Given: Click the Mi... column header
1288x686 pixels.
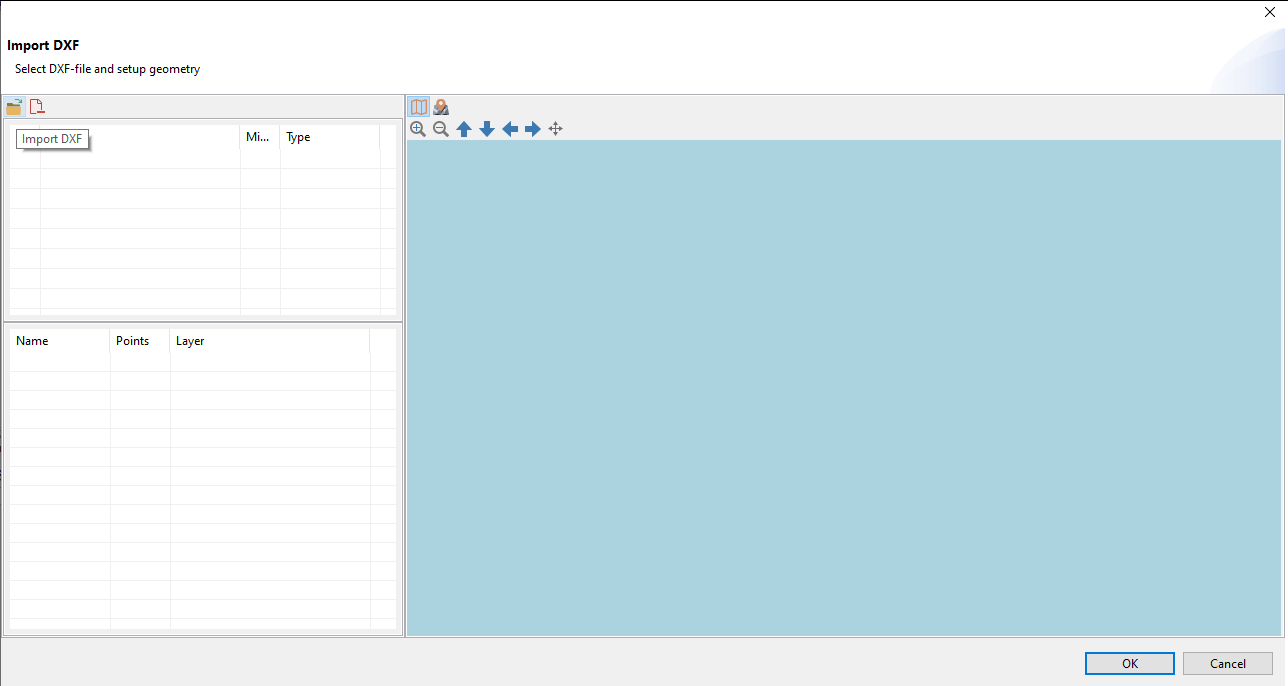Looking at the screenshot, I should pos(260,138).
